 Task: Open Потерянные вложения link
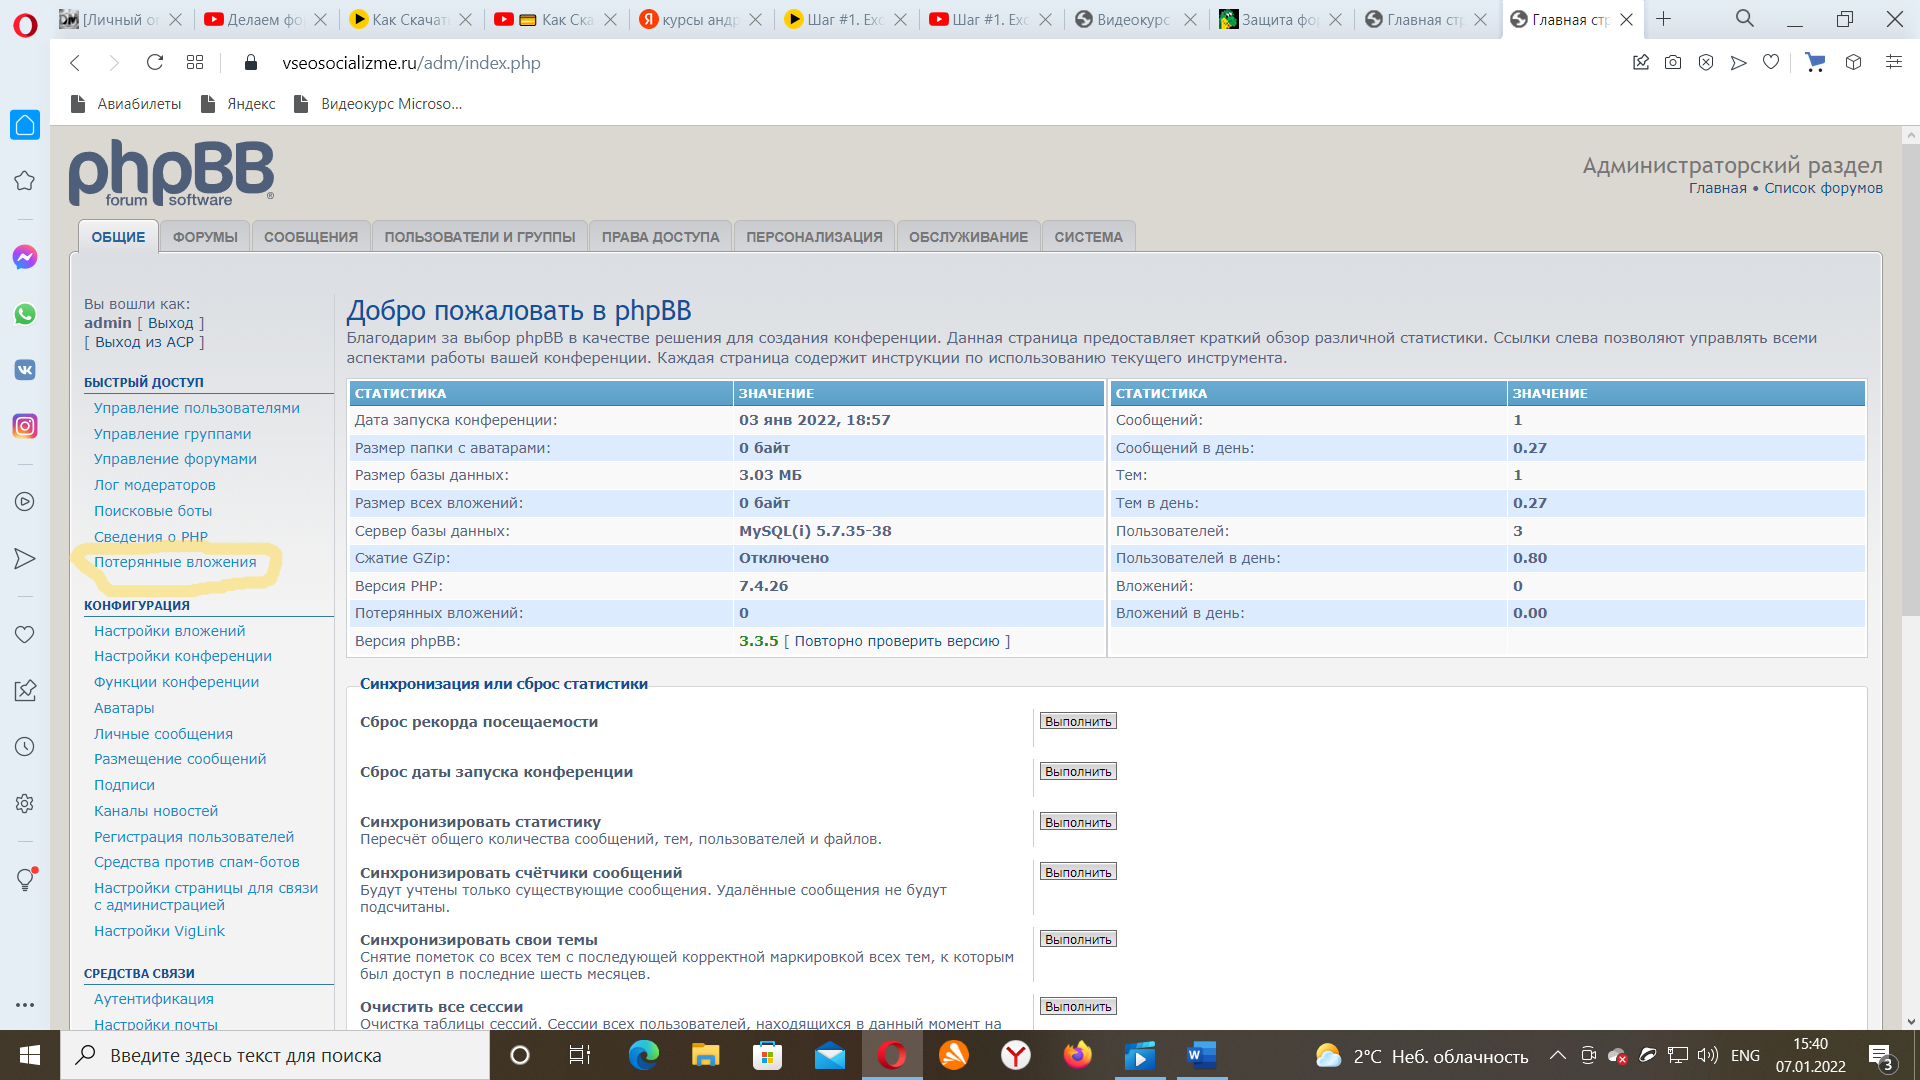[x=175, y=562]
